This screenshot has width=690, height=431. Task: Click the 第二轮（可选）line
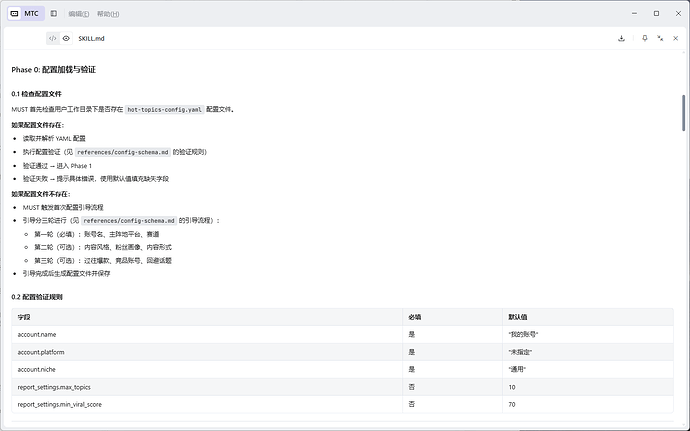point(103,247)
